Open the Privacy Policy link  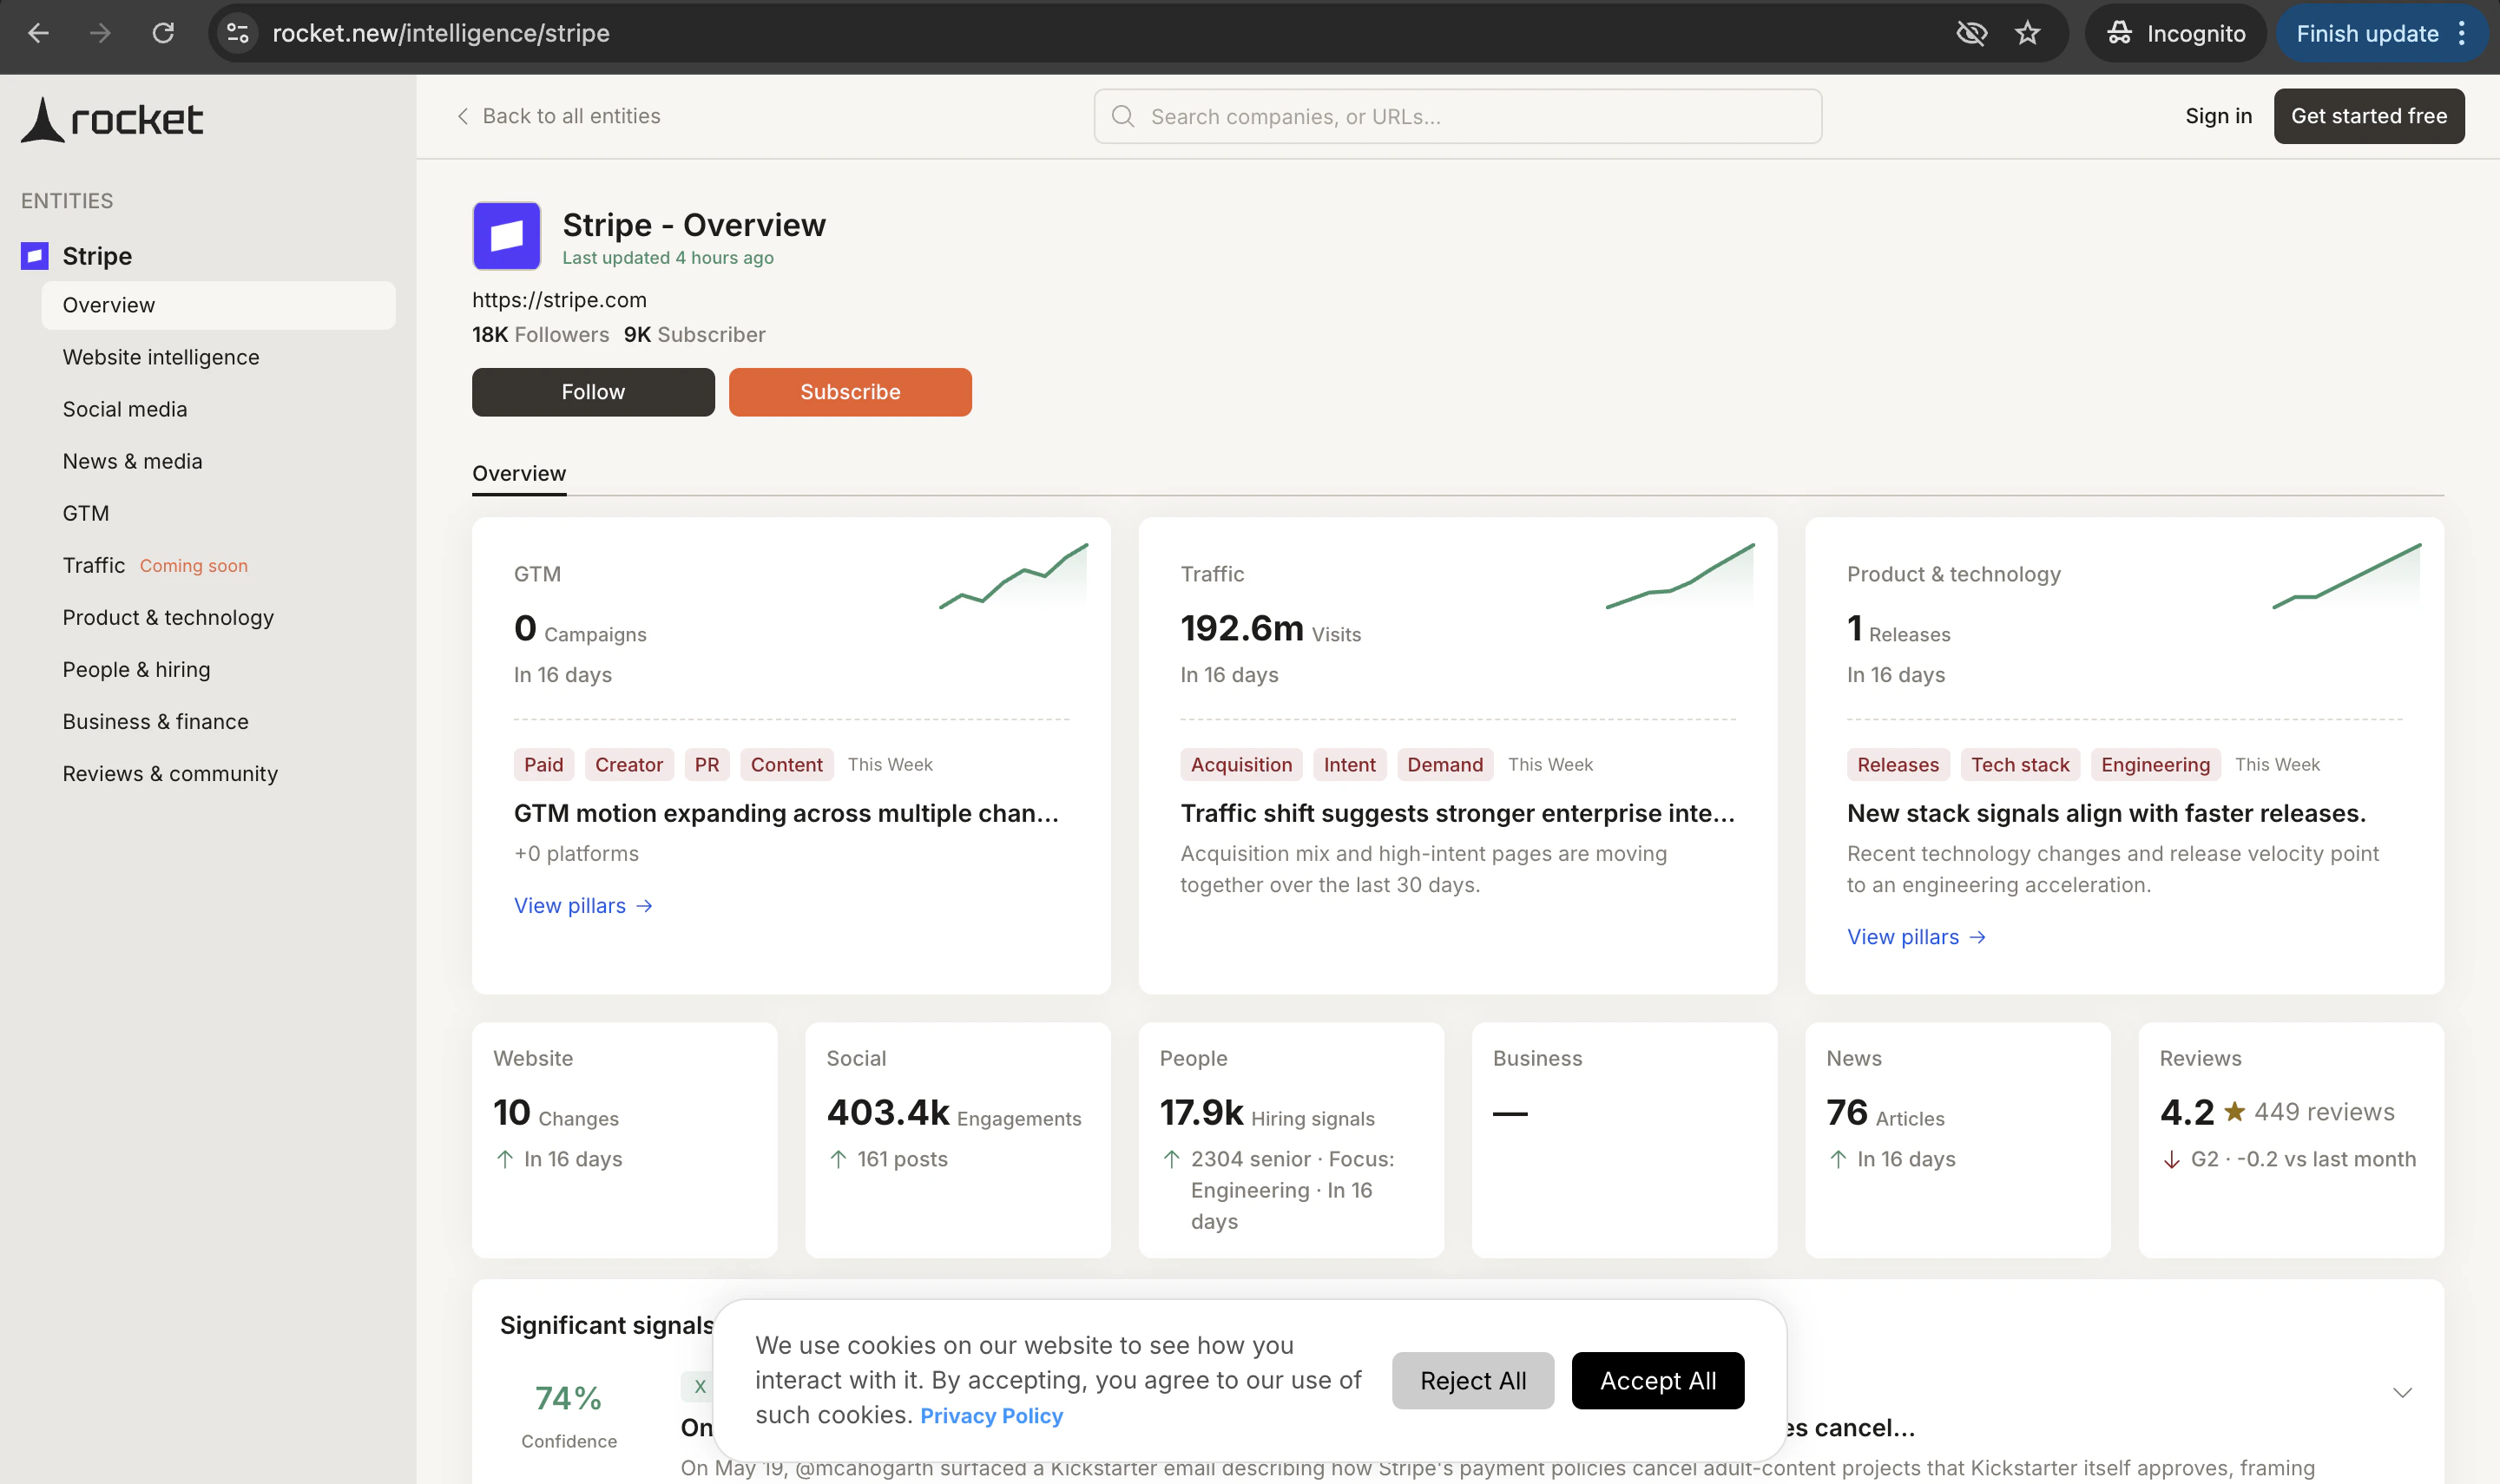click(x=991, y=1415)
